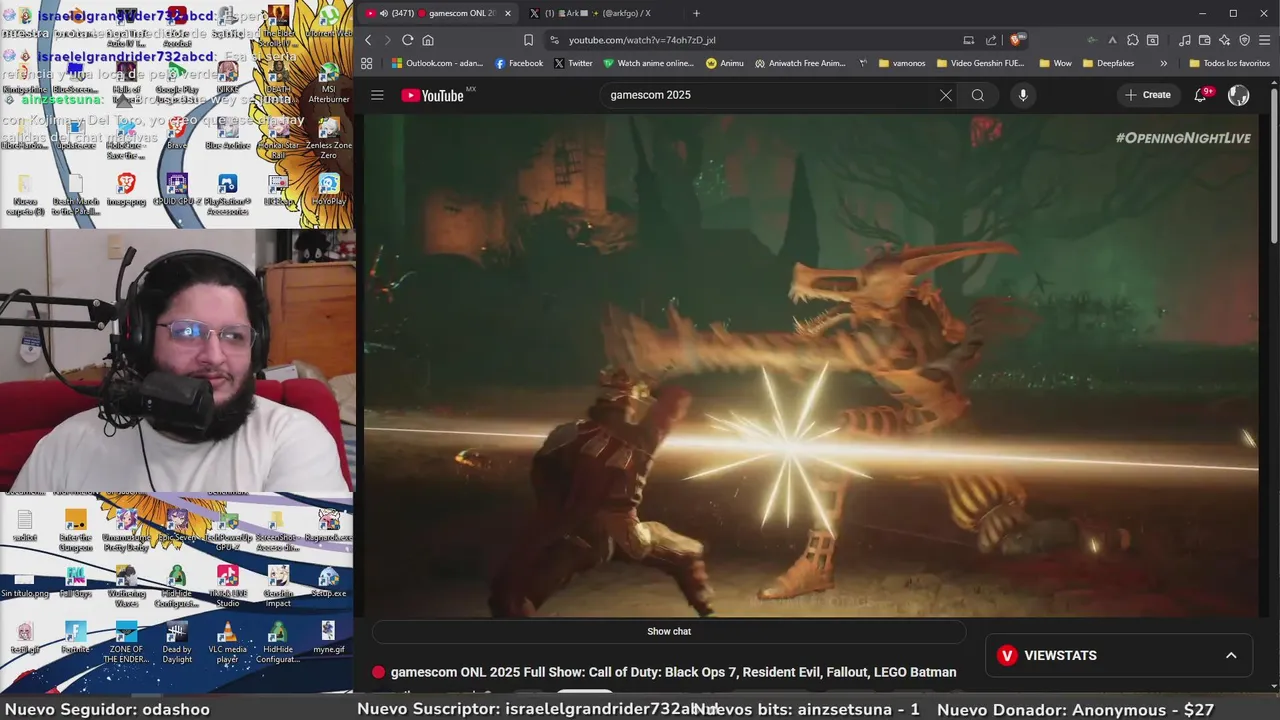
Task: Open Todos los favoritos folder
Action: 1229,63
